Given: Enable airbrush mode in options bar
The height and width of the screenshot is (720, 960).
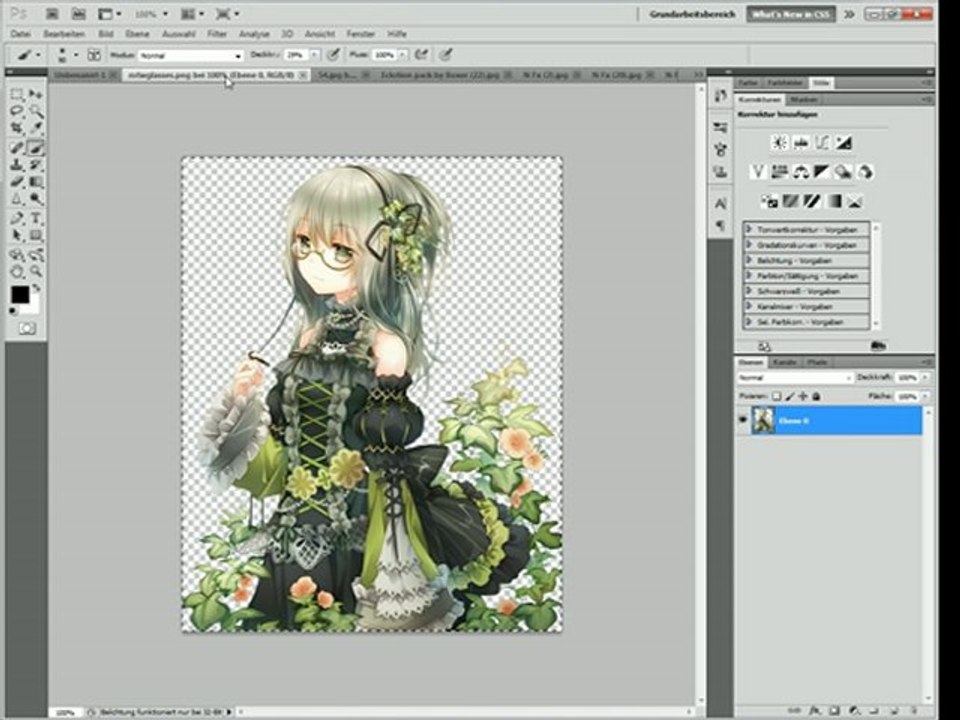Looking at the screenshot, I should [x=421, y=55].
